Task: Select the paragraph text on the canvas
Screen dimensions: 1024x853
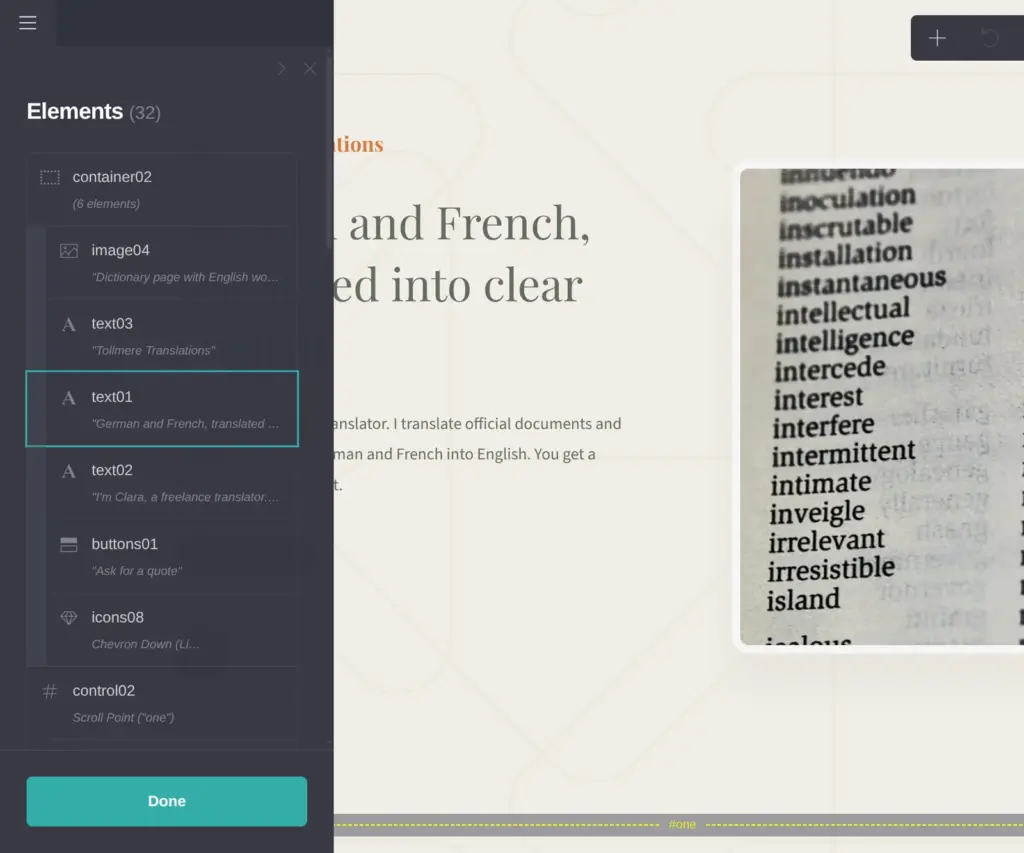Action: pos(477,454)
